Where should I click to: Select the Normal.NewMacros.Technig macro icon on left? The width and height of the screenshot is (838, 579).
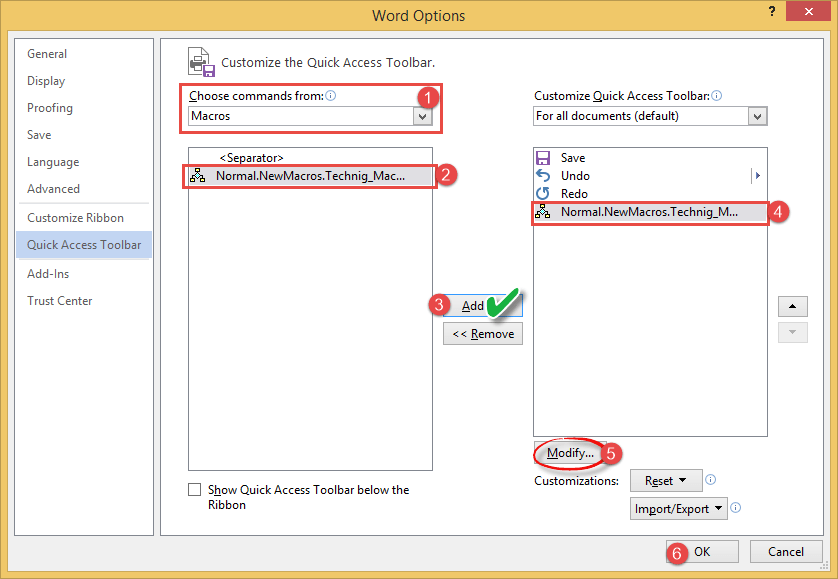click(x=197, y=176)
